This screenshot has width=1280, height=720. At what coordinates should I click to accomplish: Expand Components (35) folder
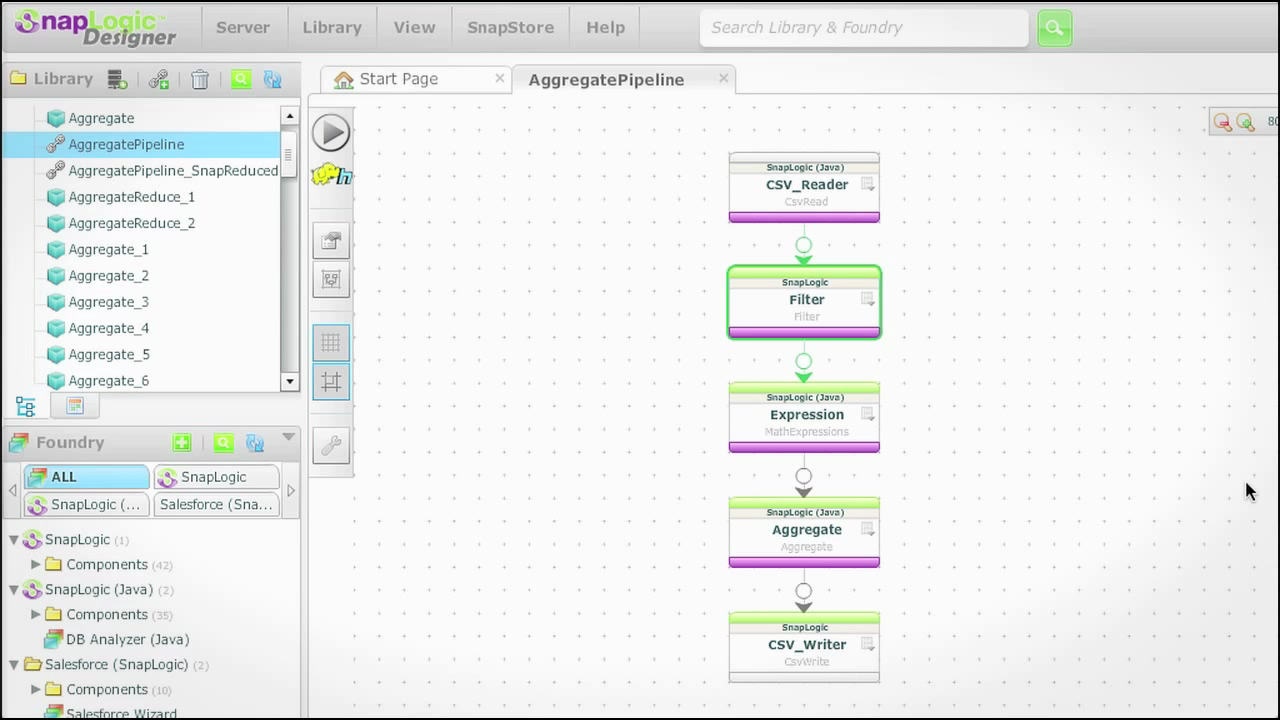pos(36,614)
